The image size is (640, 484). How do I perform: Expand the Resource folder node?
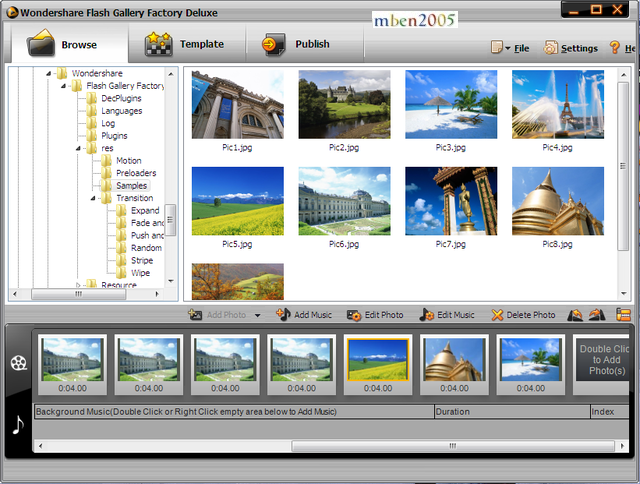(x=78, y=284)
